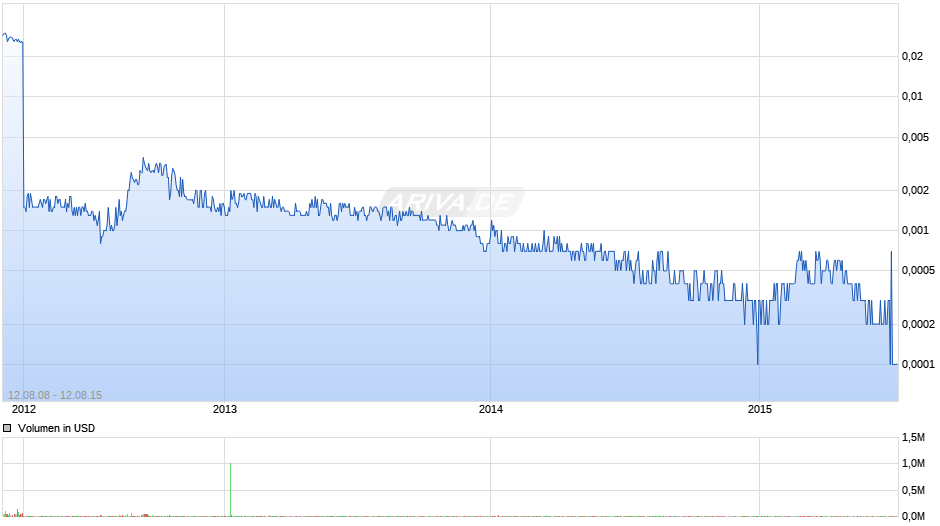
Task: Click the 0,001 price axis label
Action: 915,230
